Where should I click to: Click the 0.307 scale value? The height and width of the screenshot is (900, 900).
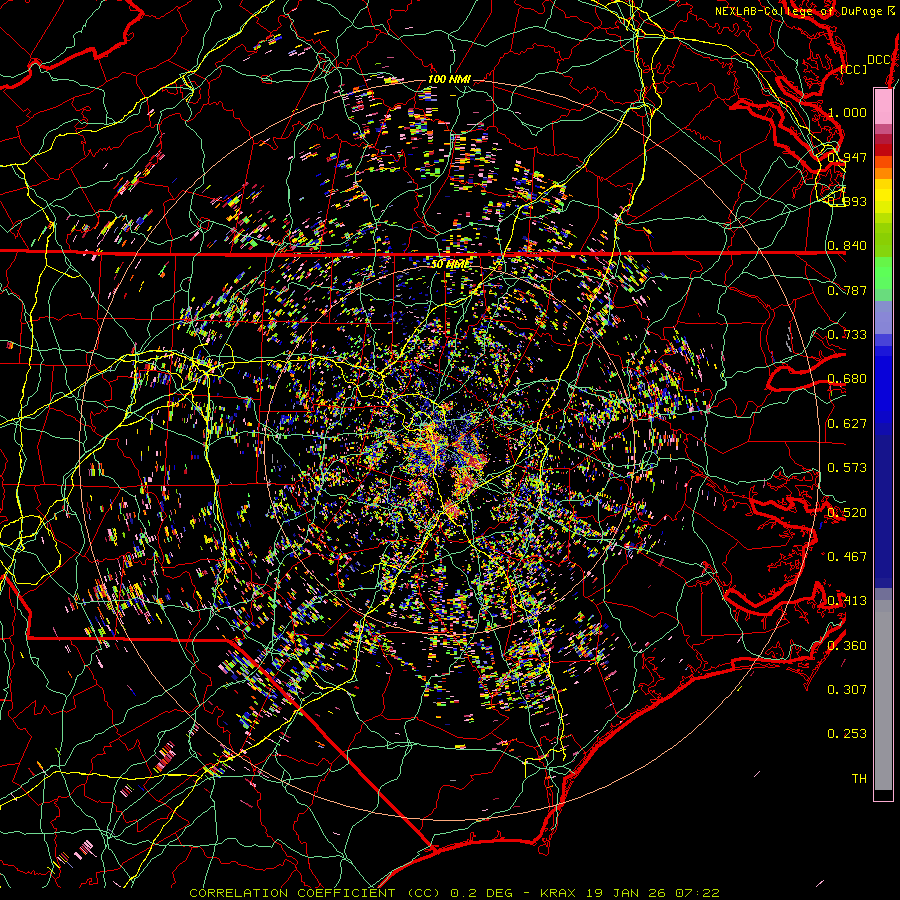click(847, 689)
